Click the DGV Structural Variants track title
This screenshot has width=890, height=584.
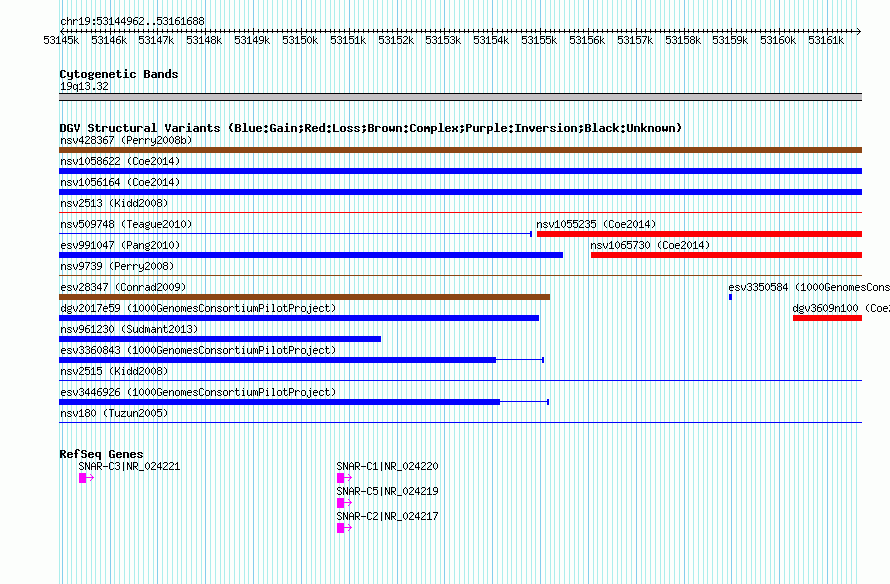coord(371,128)
